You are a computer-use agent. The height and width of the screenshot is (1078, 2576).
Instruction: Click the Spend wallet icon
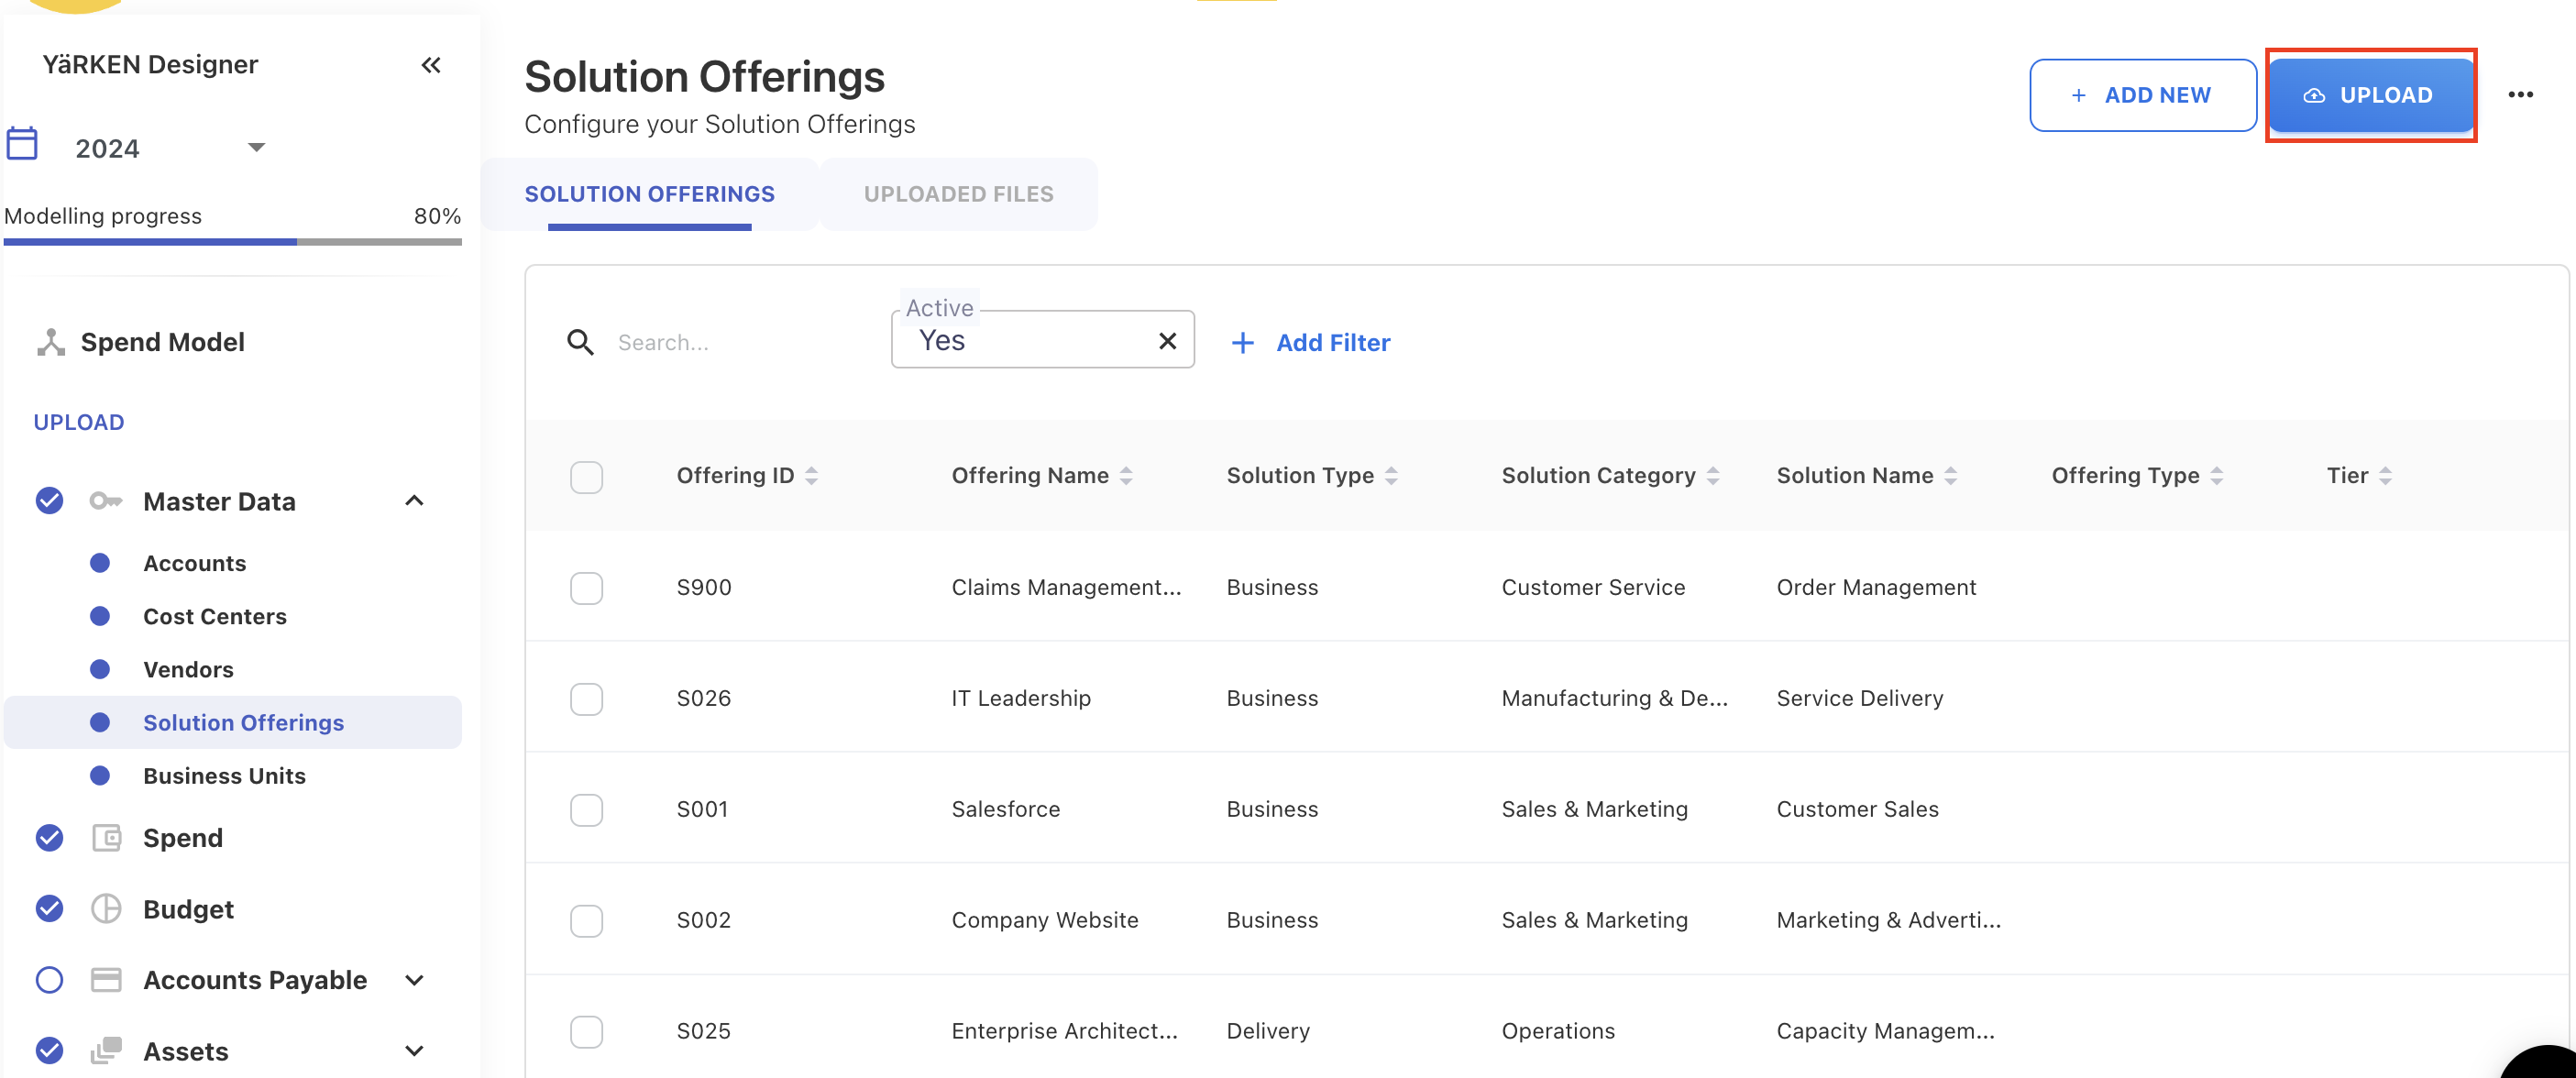pos(106,838)
